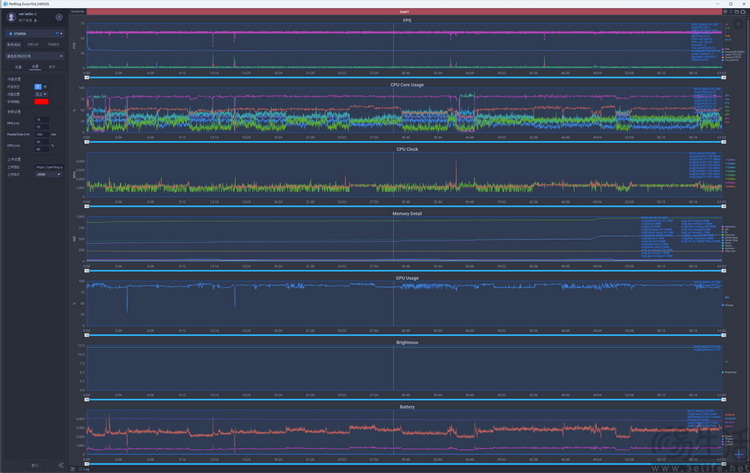The width and height of the screenshot is (750, 473).
Task: Collapse the left sidebar with double-chevron icon
Action: pos(59,465)
